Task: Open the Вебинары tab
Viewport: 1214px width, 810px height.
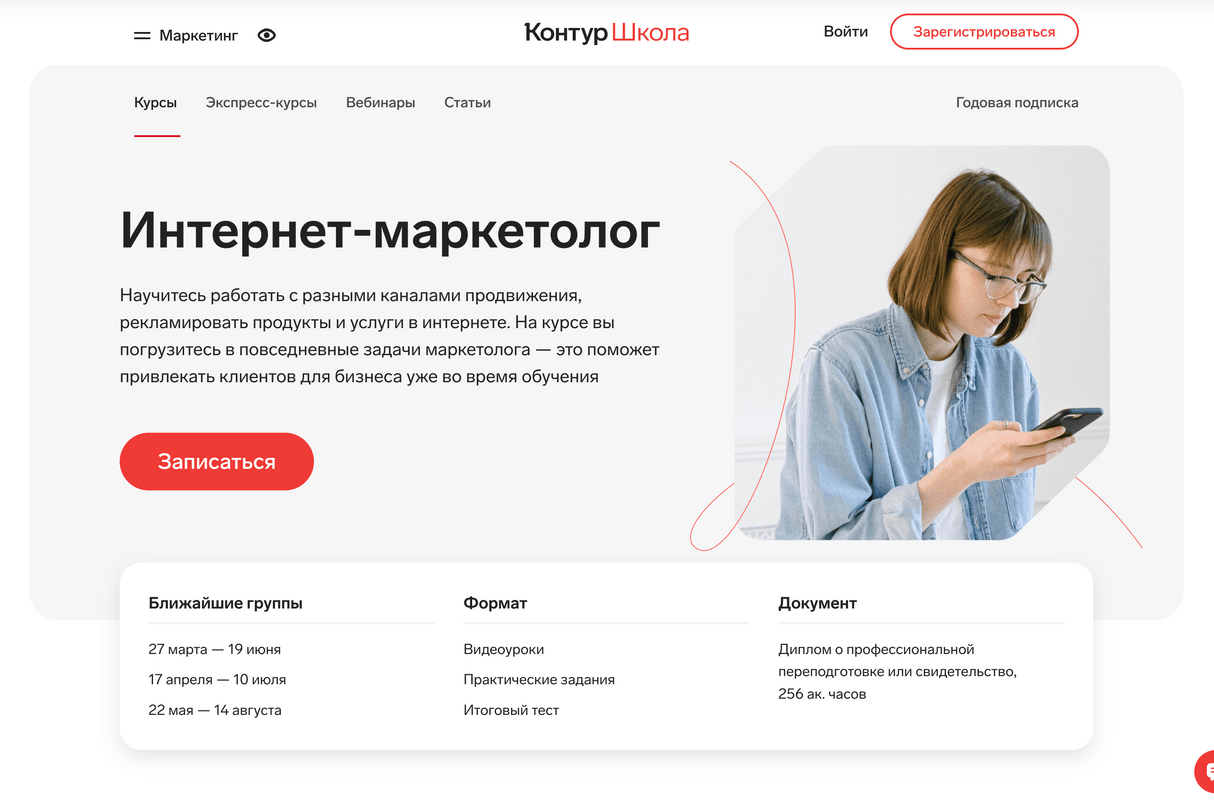Action: pos(380,103)
